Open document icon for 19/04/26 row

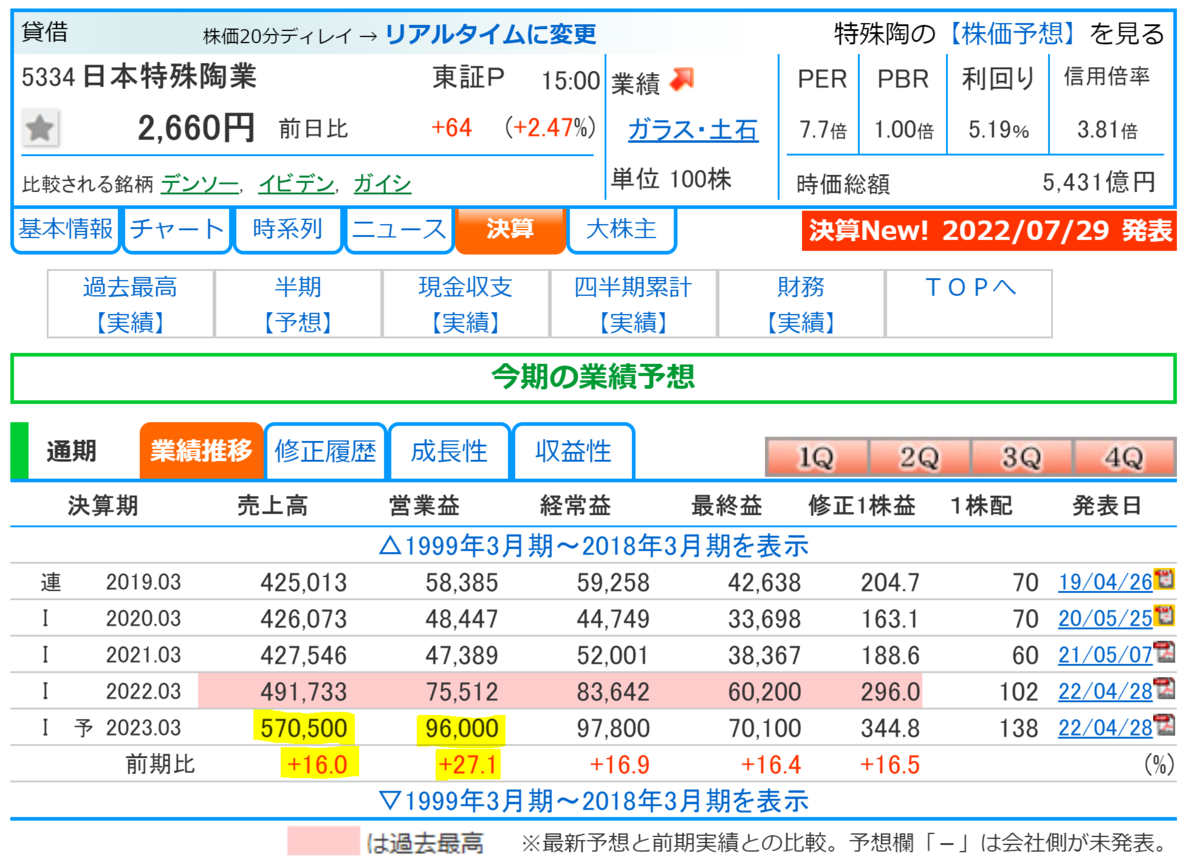click(1164, 579)
